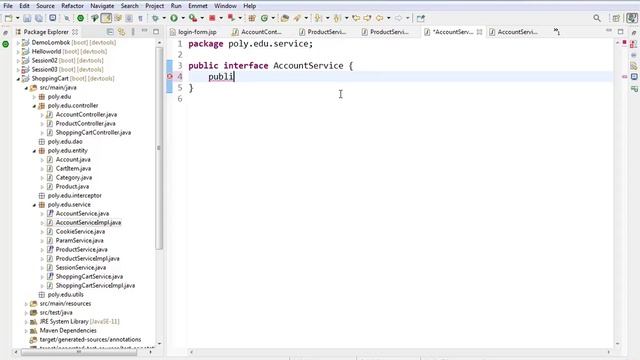
Task: Click the Previous Annotation toolbar icon
Action: [x=337, y=18]
